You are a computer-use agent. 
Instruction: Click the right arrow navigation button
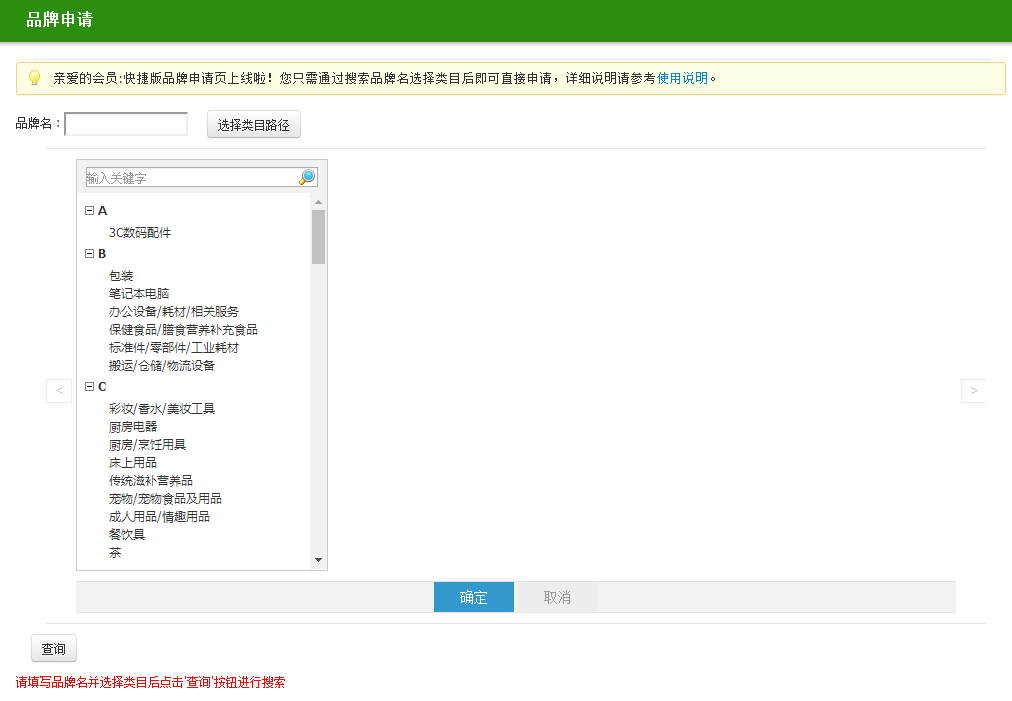[973, 390]
